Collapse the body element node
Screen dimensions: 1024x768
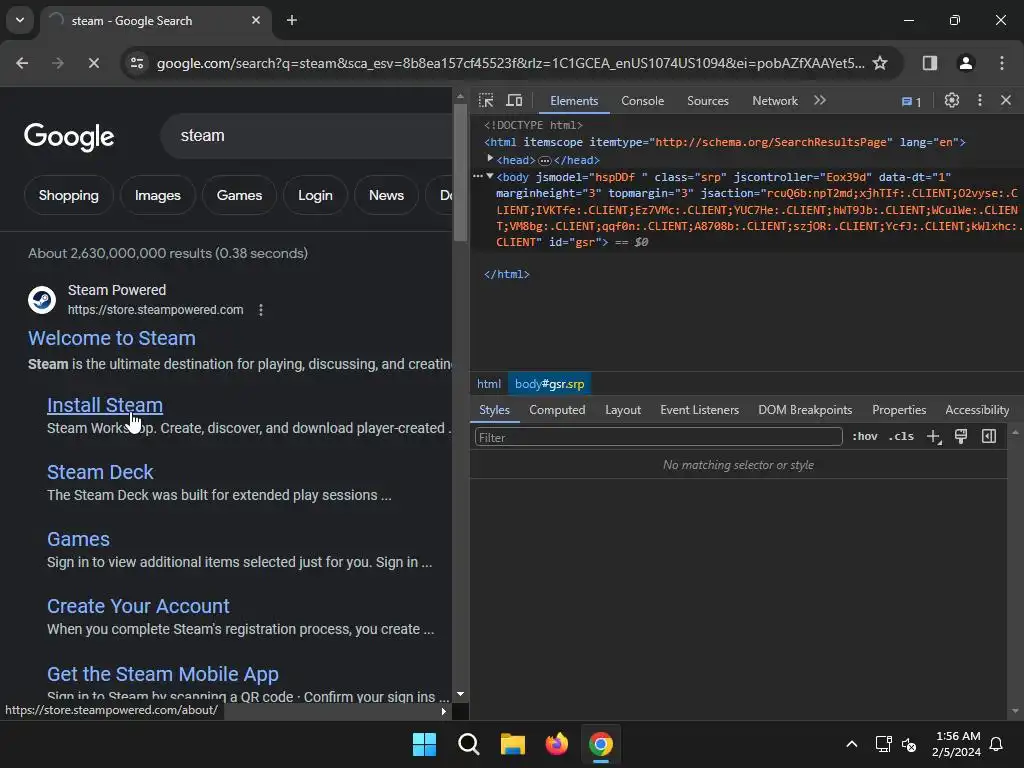(490, 176)
